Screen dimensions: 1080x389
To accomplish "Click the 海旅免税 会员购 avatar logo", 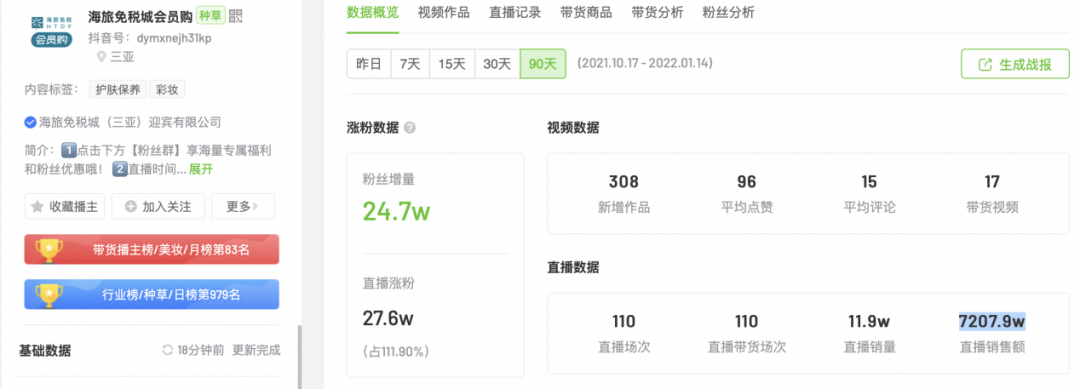I will [52, 28].
